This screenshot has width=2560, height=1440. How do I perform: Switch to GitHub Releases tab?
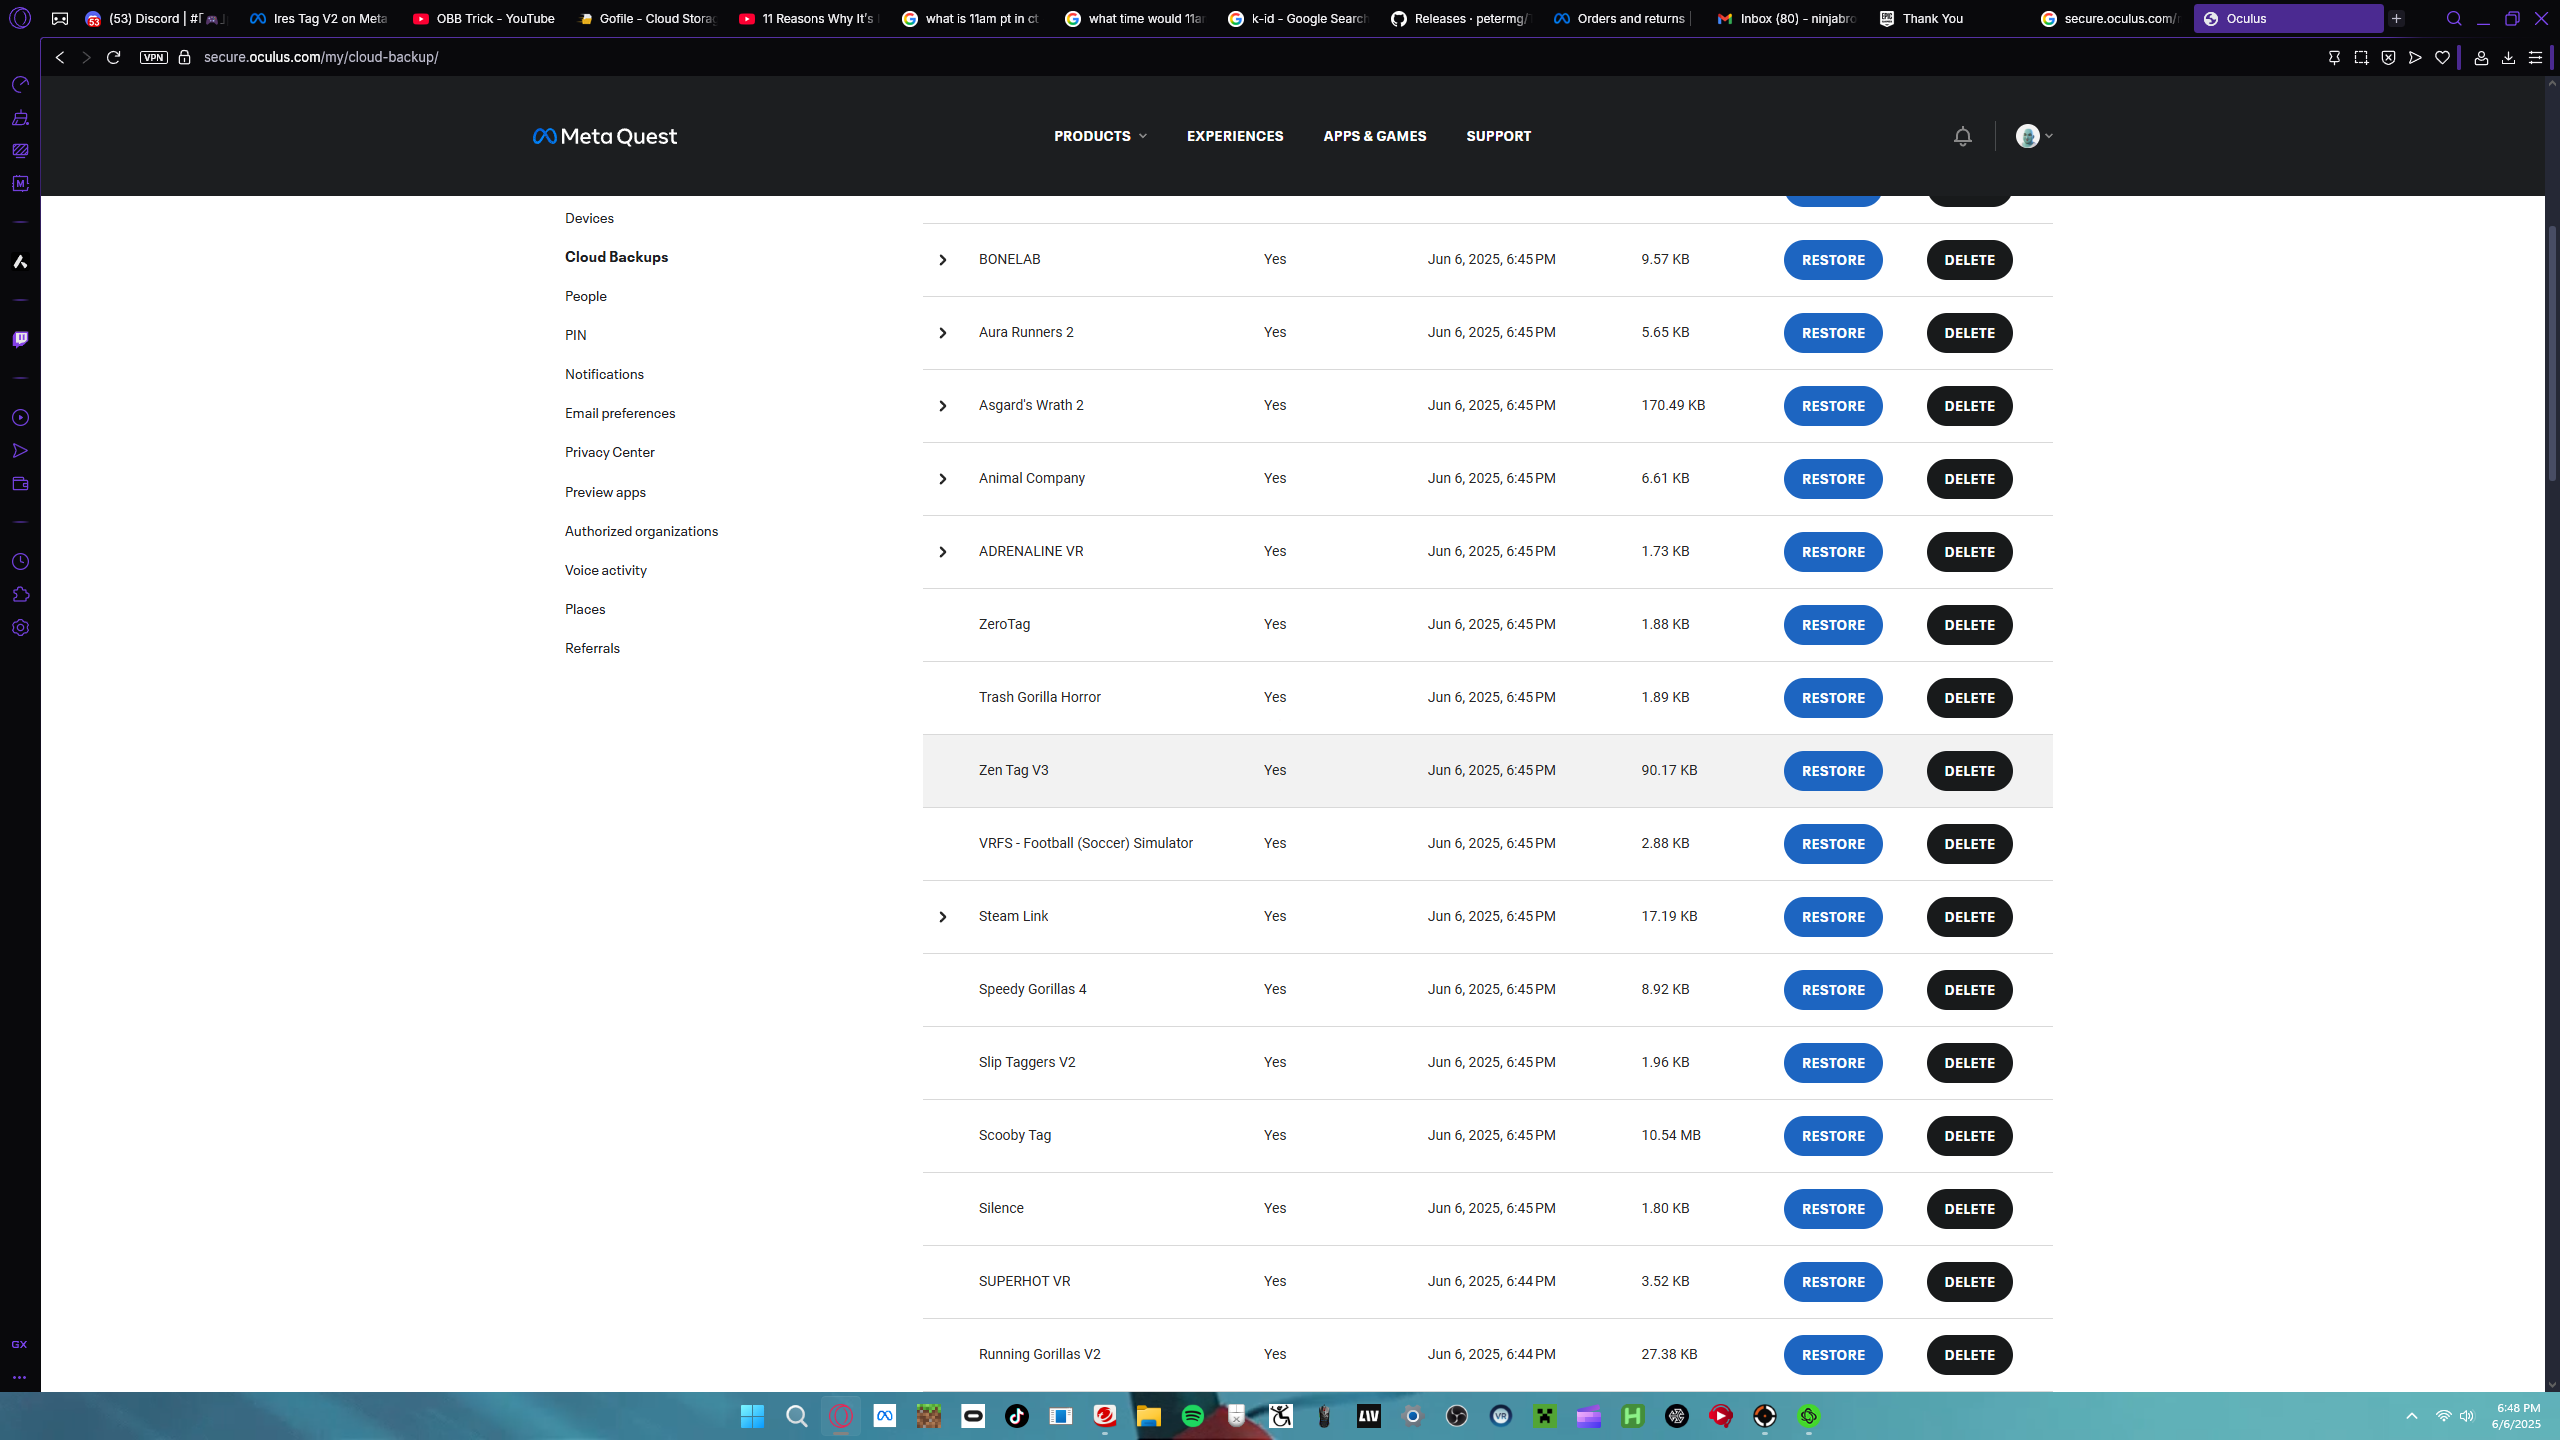click(1461, 19)
